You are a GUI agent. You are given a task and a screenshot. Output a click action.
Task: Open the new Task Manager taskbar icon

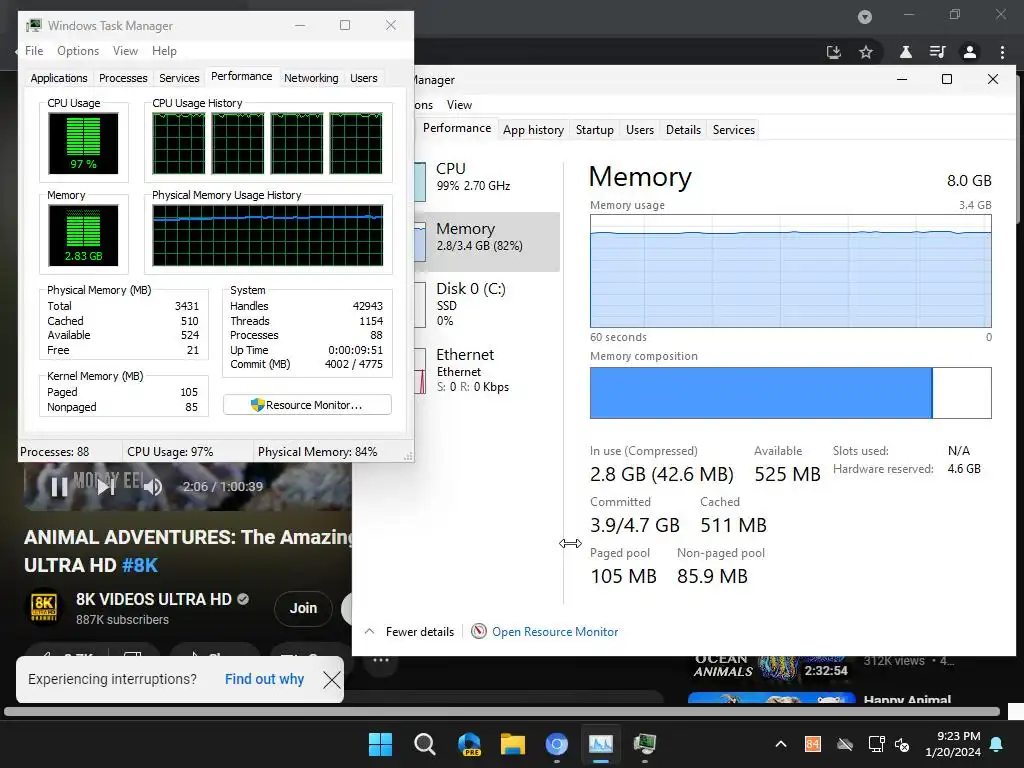coord(601,744)
